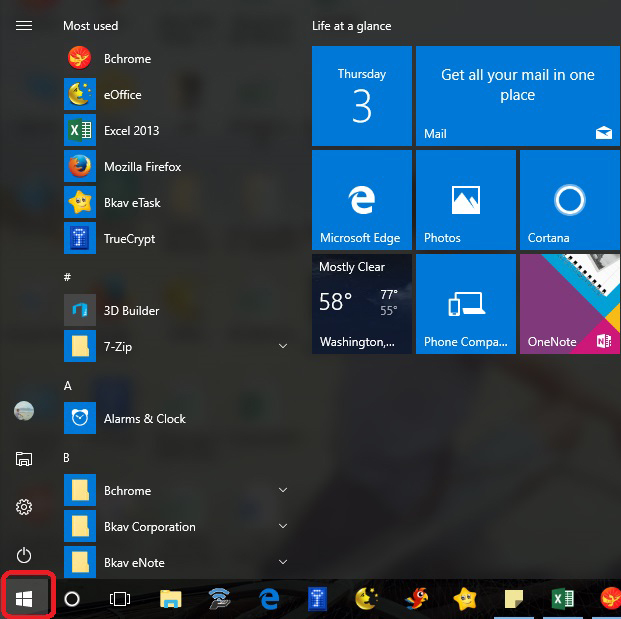
Task: Expand the Bchrome folder under B
Action: [x=283, y=490]
